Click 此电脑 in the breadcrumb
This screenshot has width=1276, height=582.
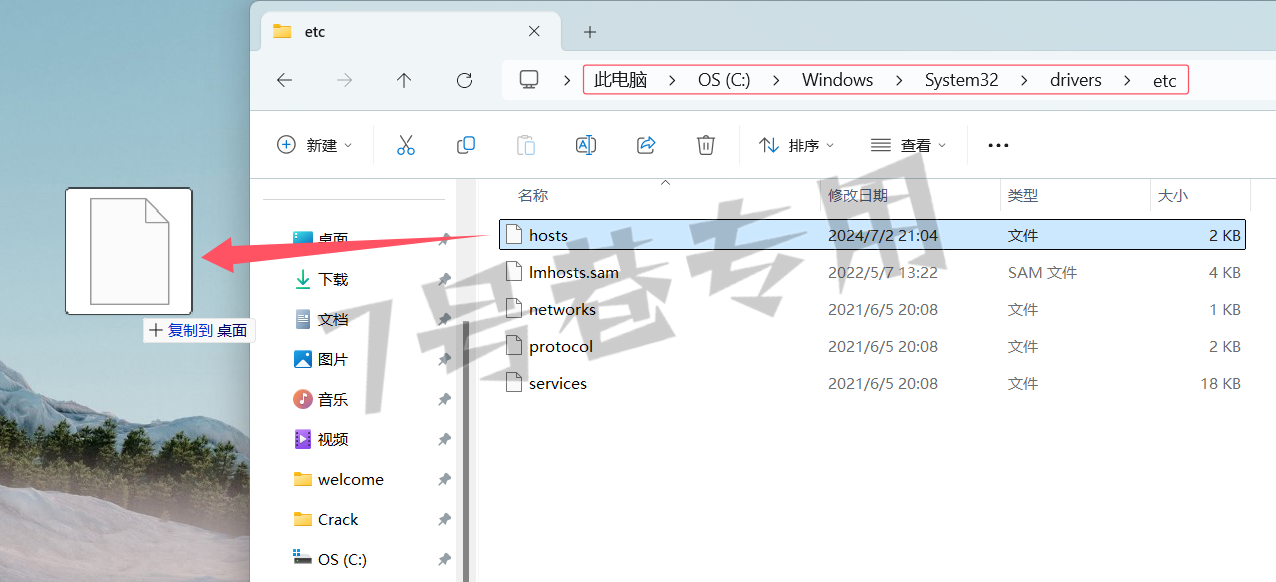[x=620, y=80]
